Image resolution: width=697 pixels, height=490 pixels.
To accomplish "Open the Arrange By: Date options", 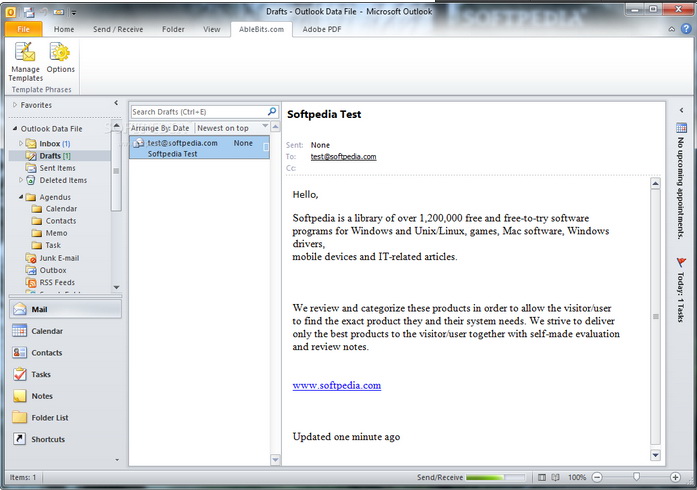I will point(160,128).
